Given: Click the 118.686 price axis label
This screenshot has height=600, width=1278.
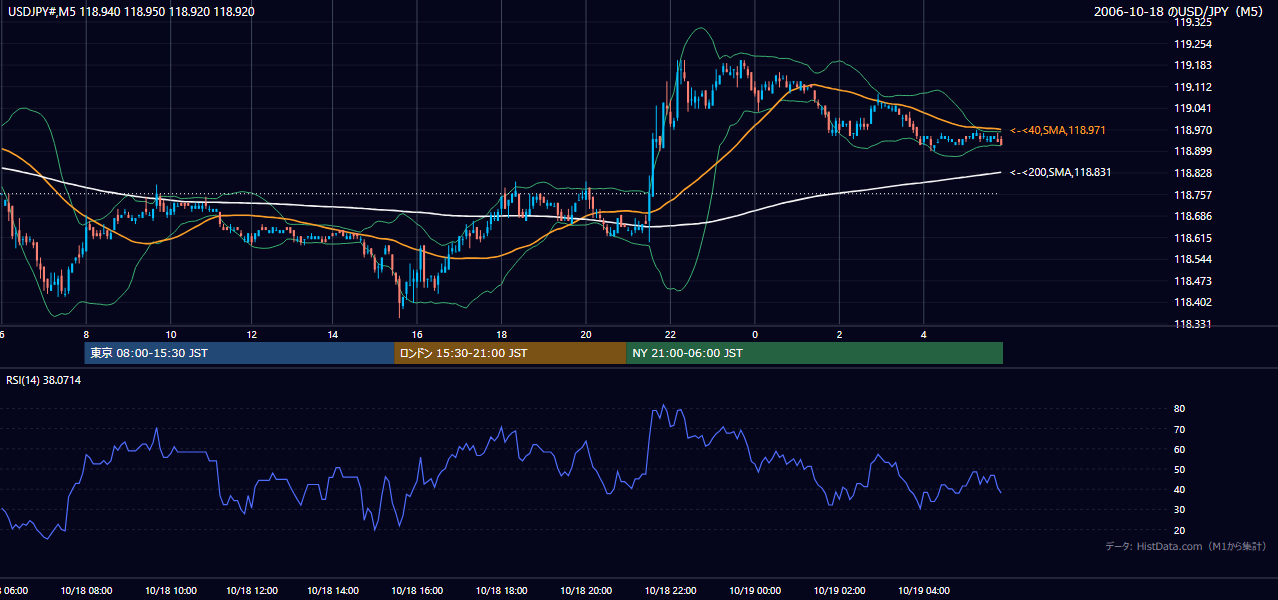Looking at the screenshot, I should click(x=1192, y=216).
